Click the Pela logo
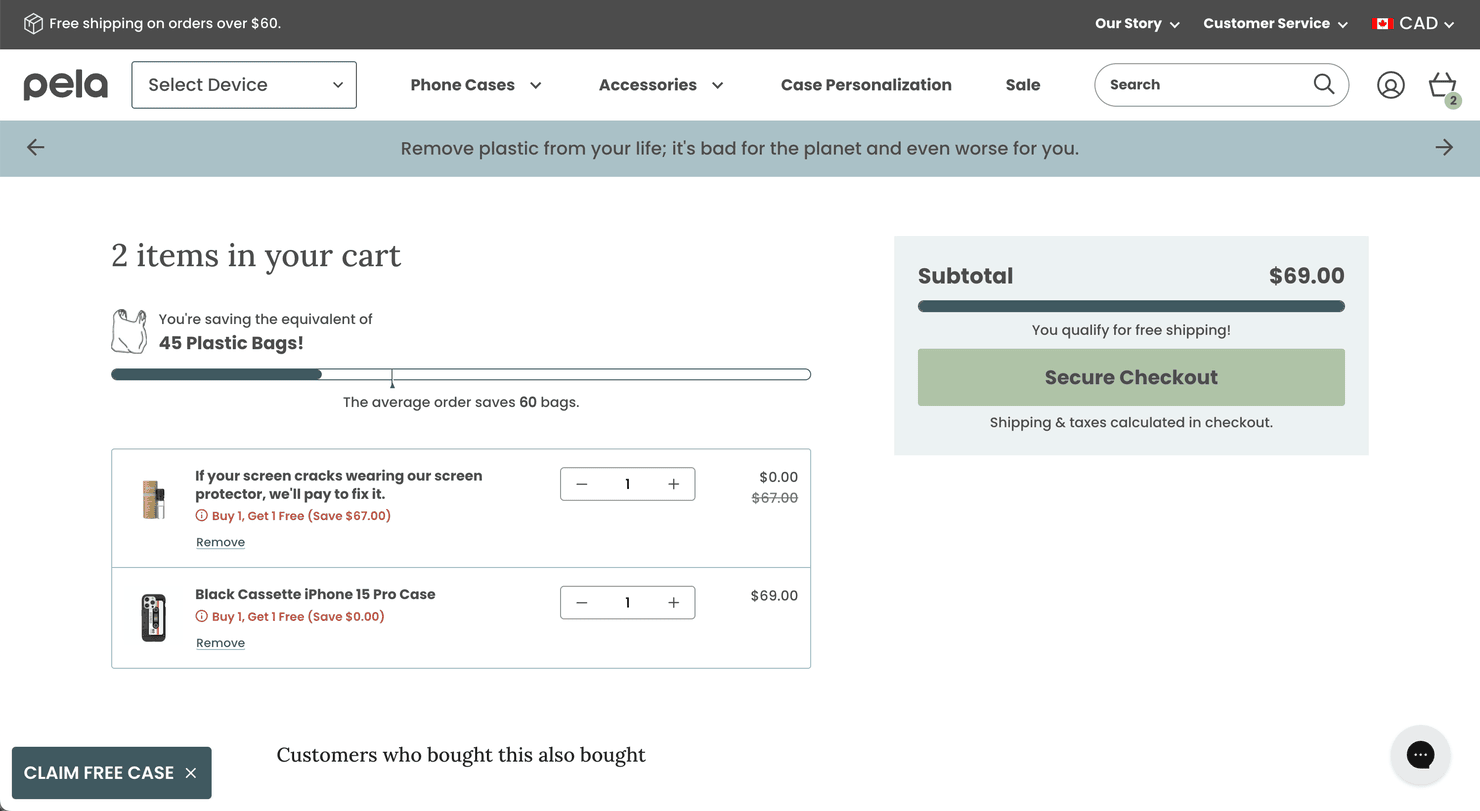 (x=66, y=85)
